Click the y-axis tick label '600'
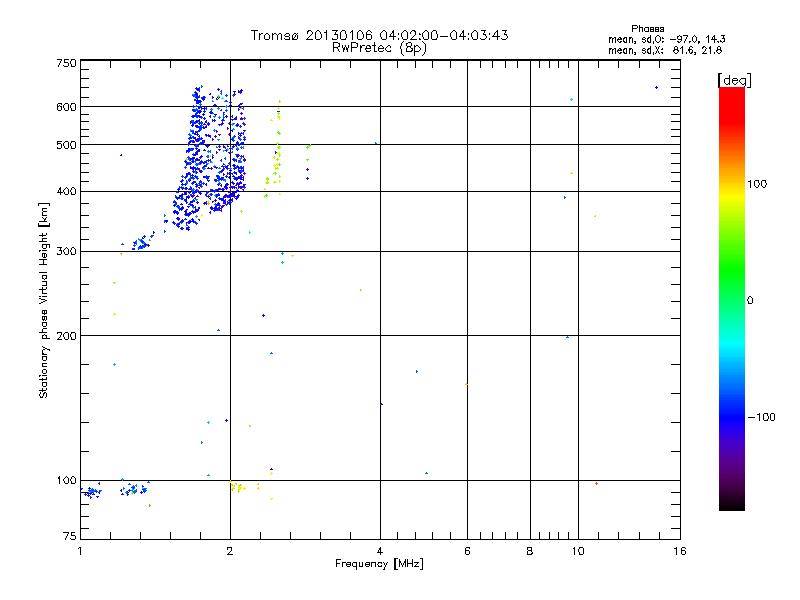This screenshot has width=800, height=600. [x=66, y=107]
